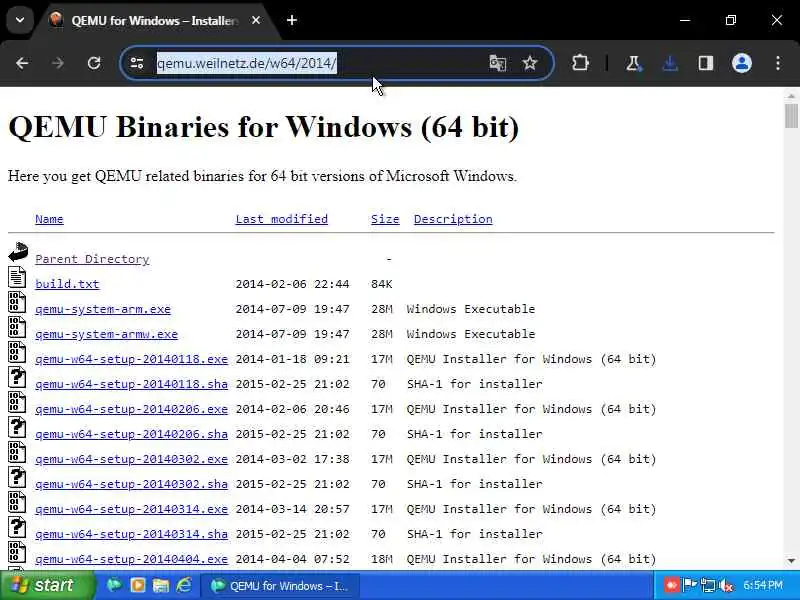The width and height of the screenshot is (800, 600).
Task: Download qemu-w64-setup-20140404.exe
Action: point(132,559)
